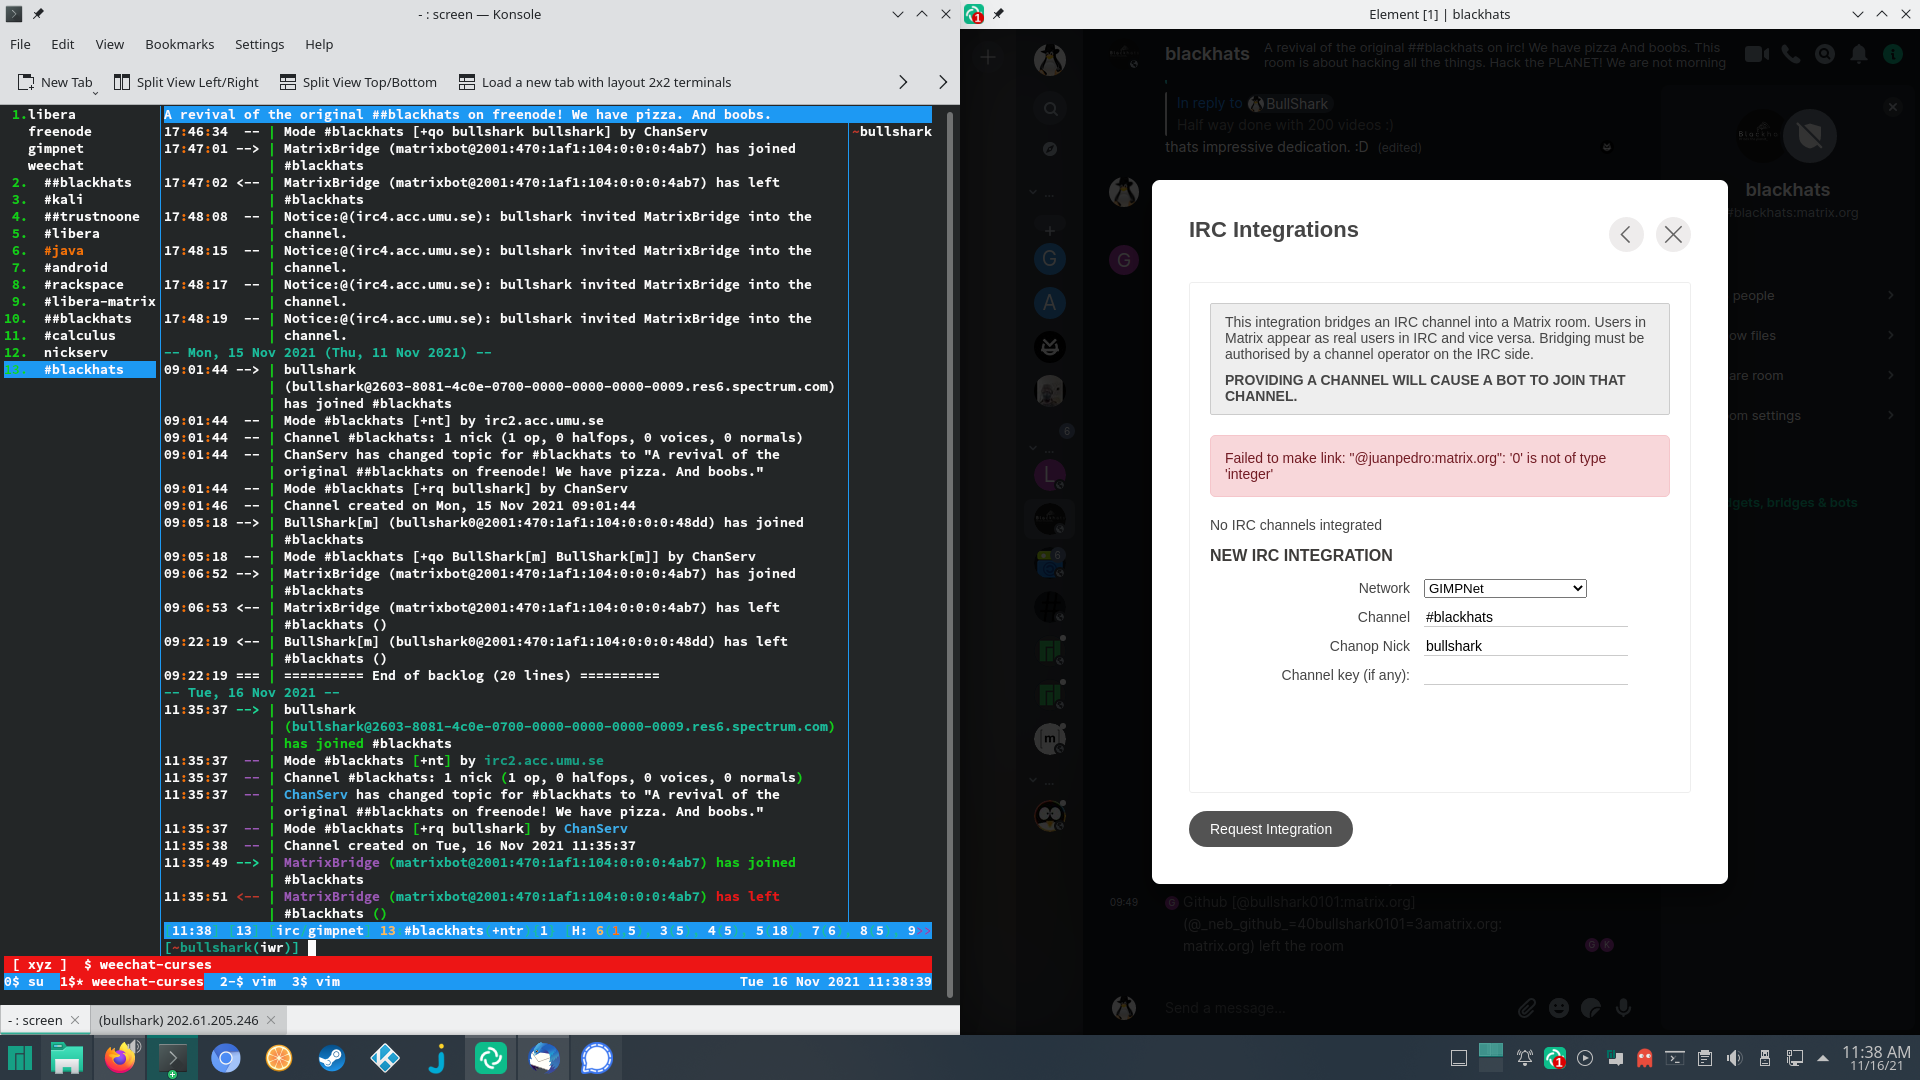Record a voice message with the microphone icon

pos(1625,1008)
